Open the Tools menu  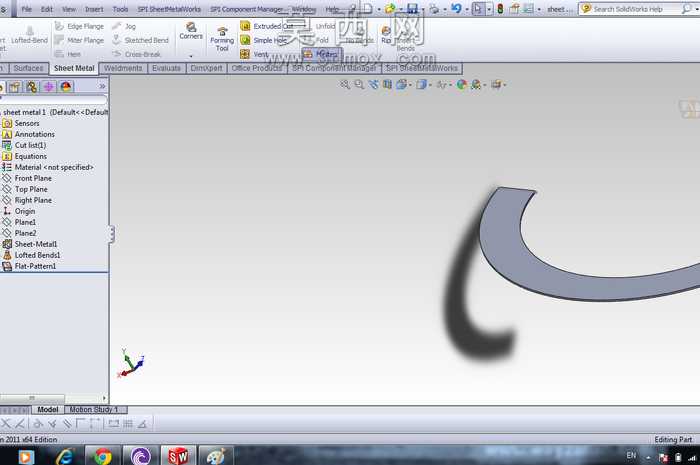[120, 9]
